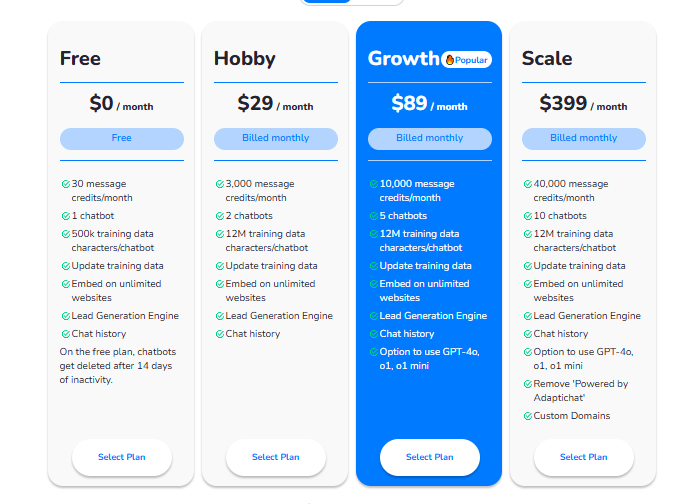
Task: Click checkmark next to Hobby Chat history
Action: (x=220, y=334)
